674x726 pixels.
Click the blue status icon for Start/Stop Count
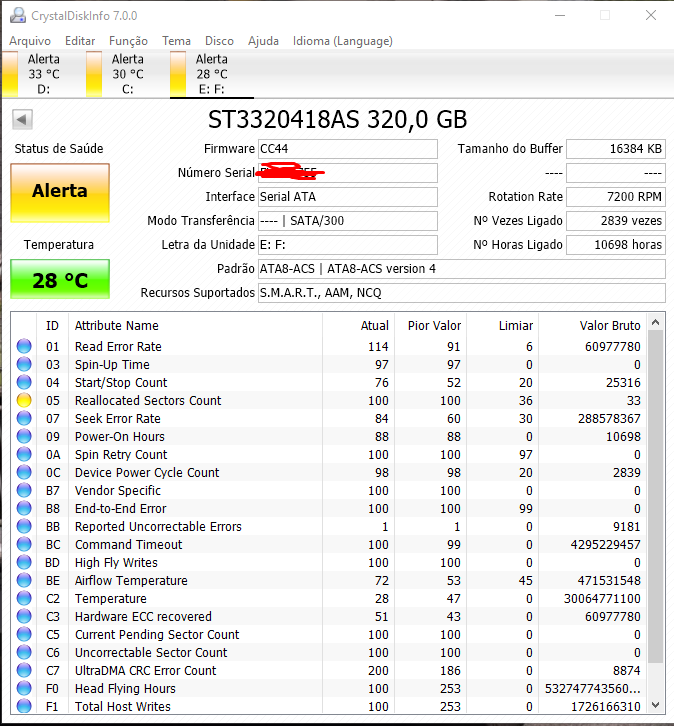24,382
